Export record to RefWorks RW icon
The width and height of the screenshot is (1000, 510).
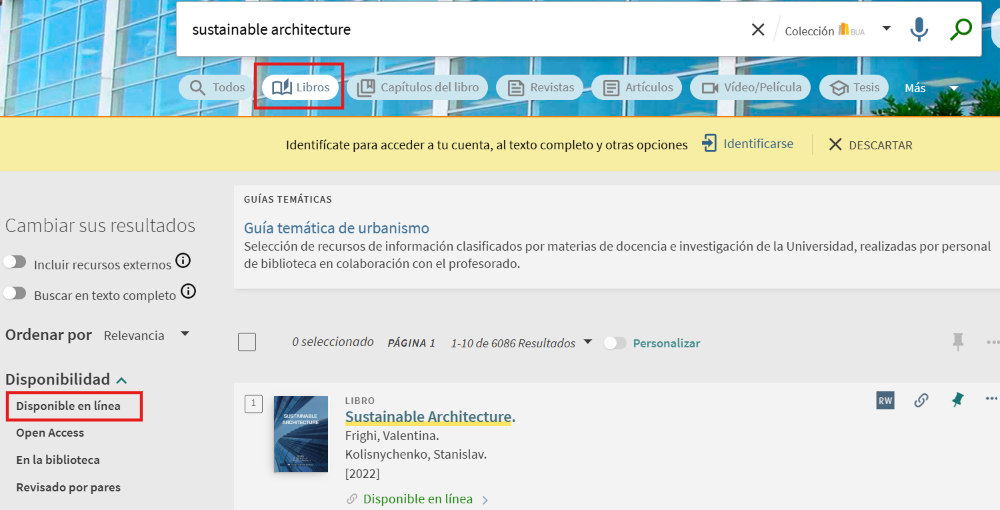coord(885,400)
